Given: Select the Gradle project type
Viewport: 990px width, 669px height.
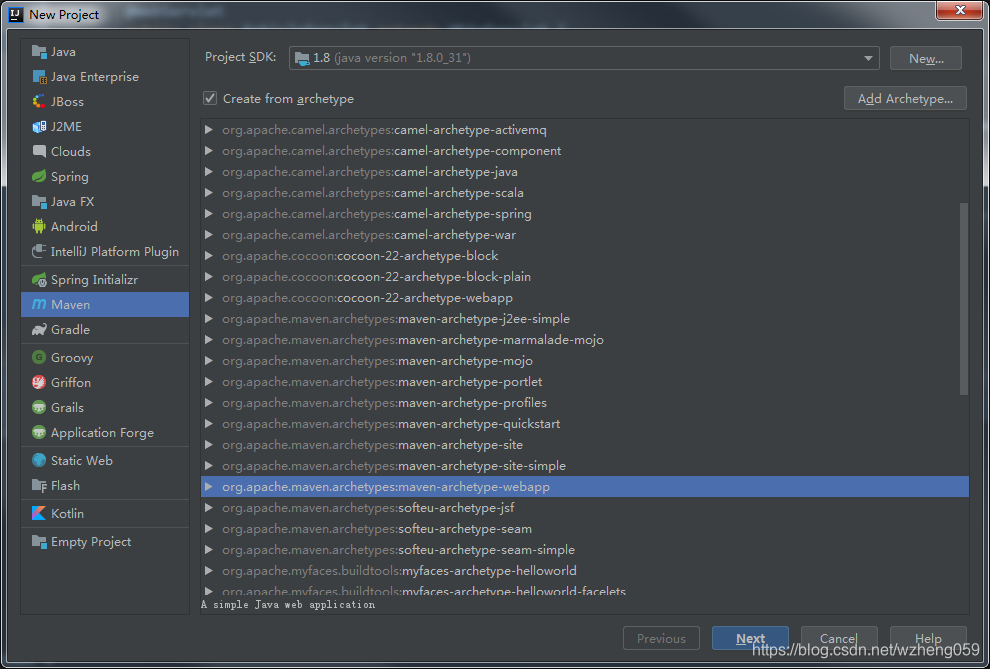Looking at the screenshot, I should (x=105, y=329).
